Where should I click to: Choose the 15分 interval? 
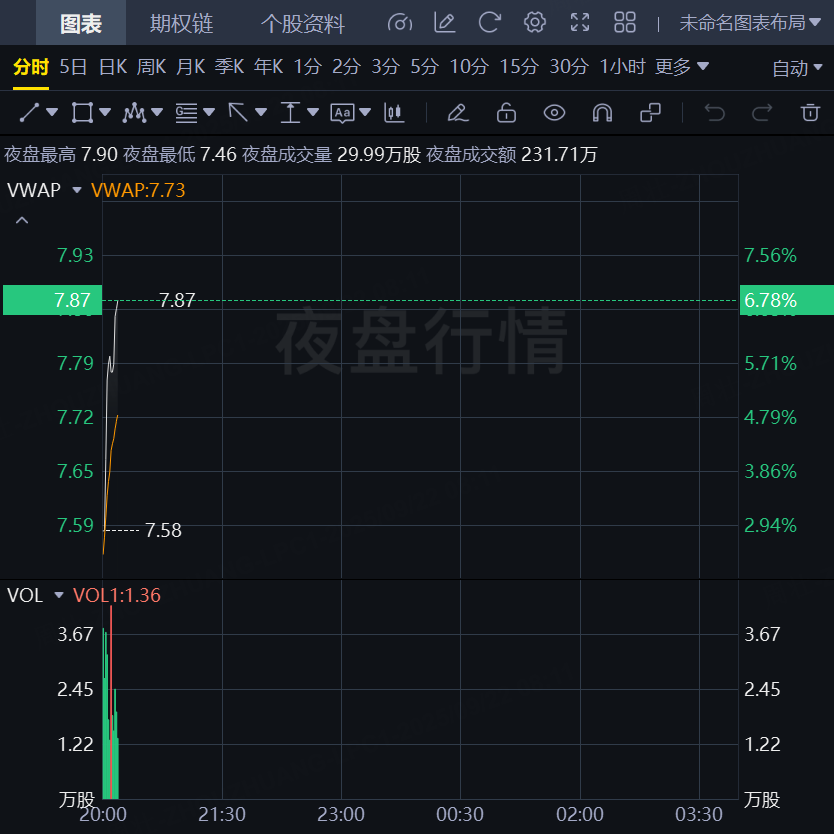(519, 67)
